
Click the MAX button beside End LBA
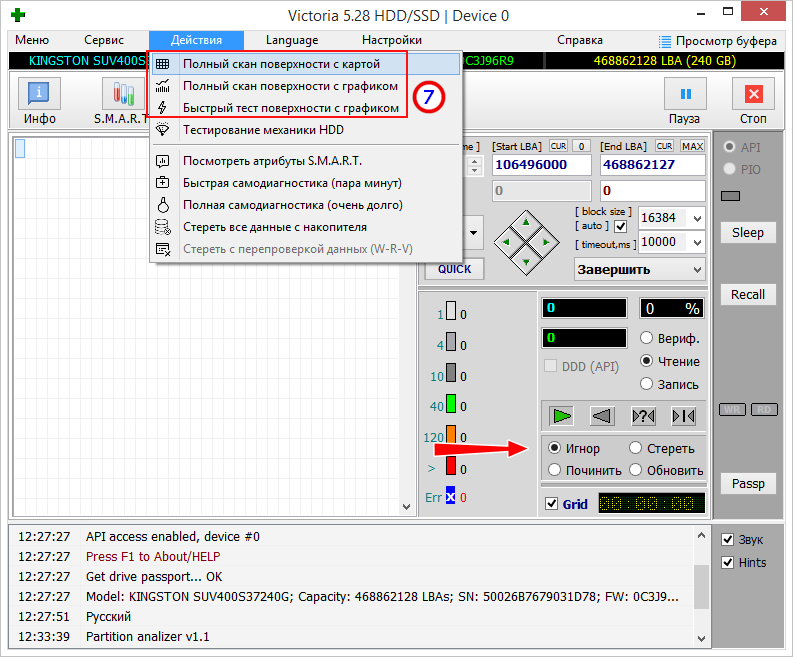click(x=692, y=146)
